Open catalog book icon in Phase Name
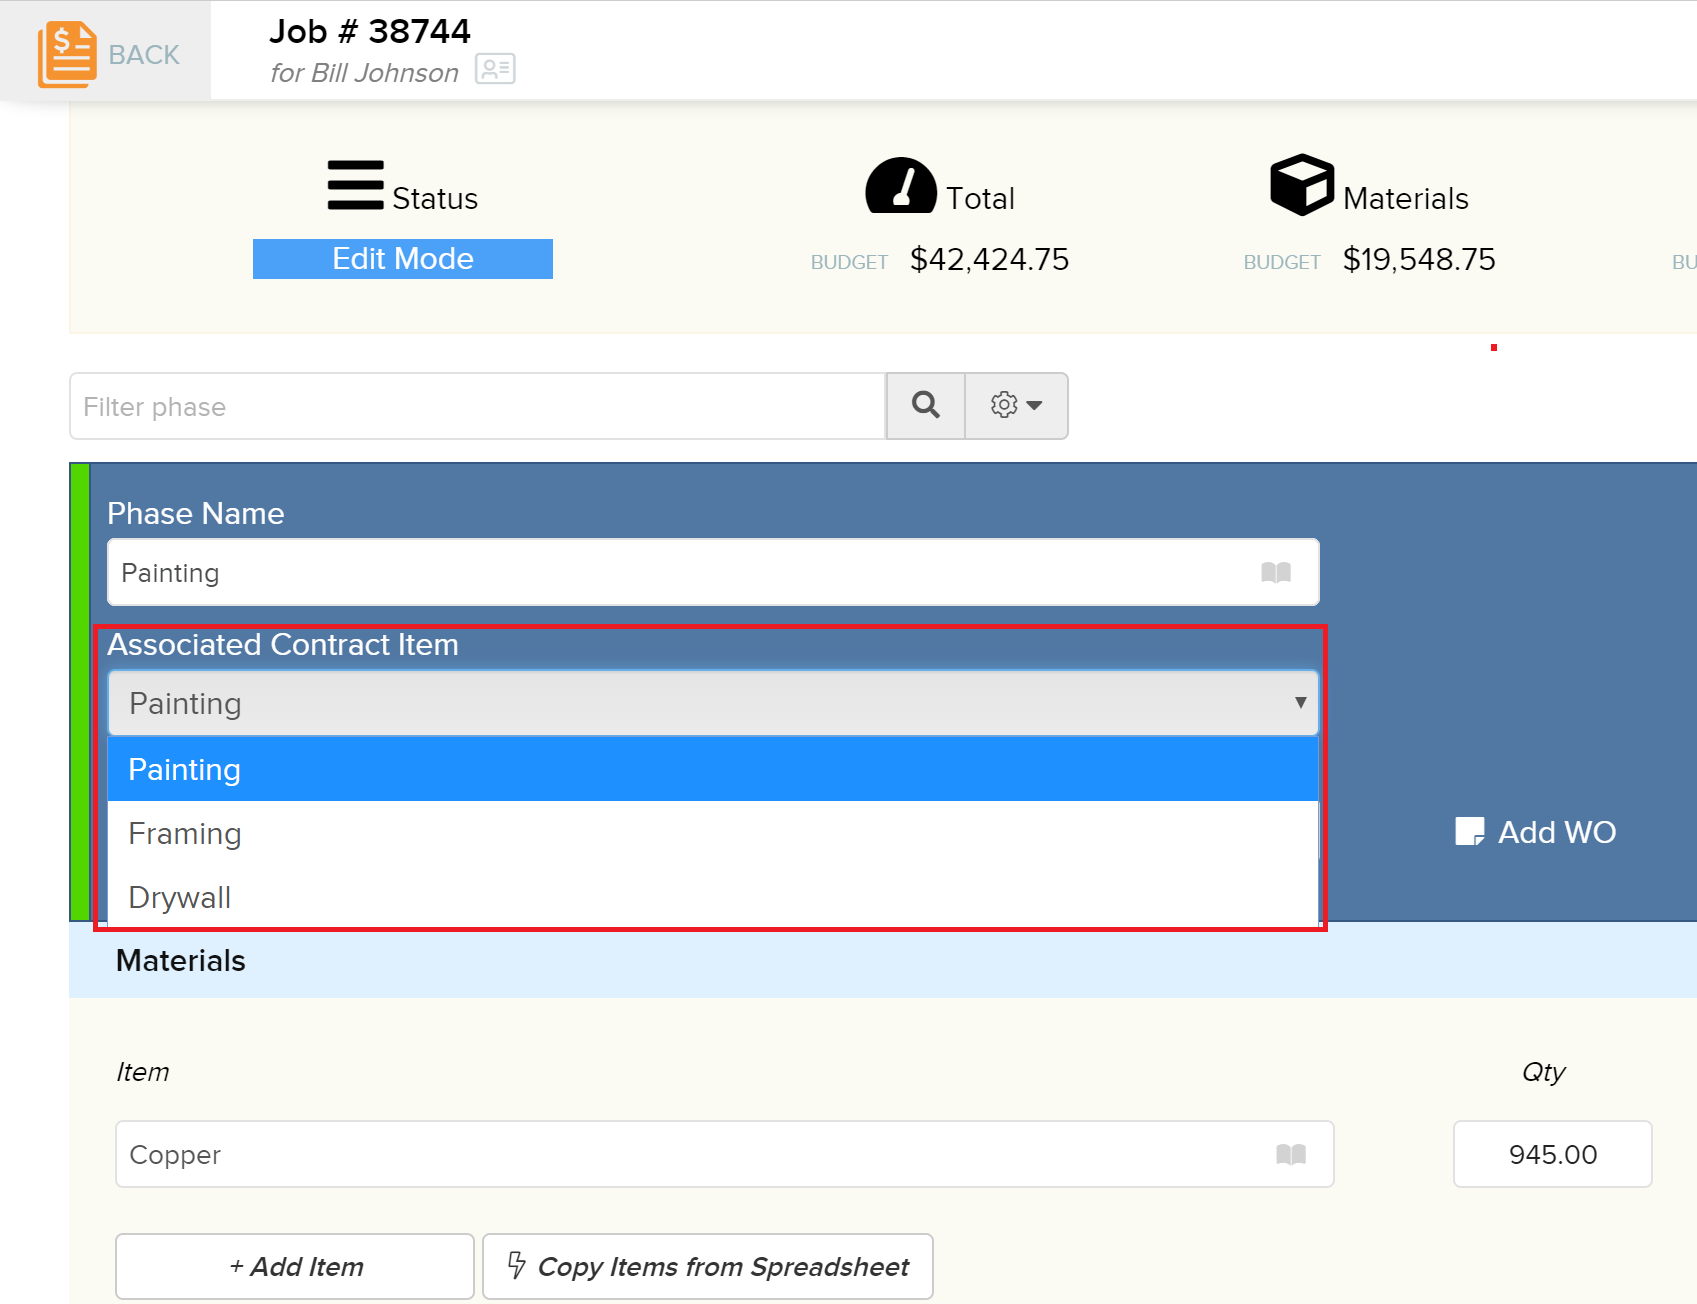This screenshot has height=1304, width=1697. [x=1276, y=572]
